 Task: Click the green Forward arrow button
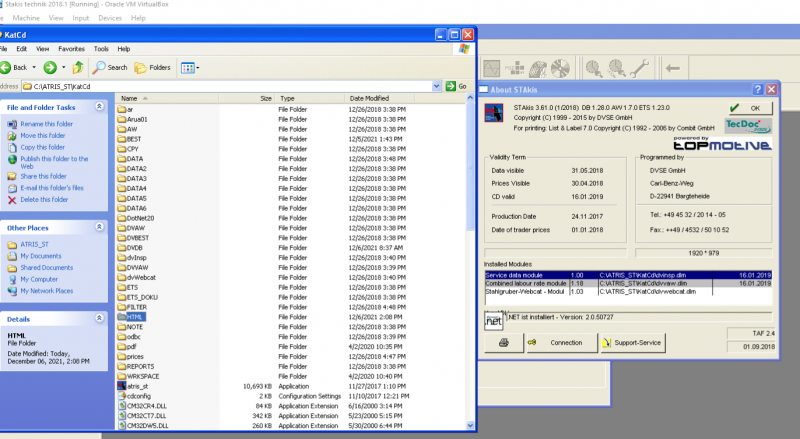50,67
